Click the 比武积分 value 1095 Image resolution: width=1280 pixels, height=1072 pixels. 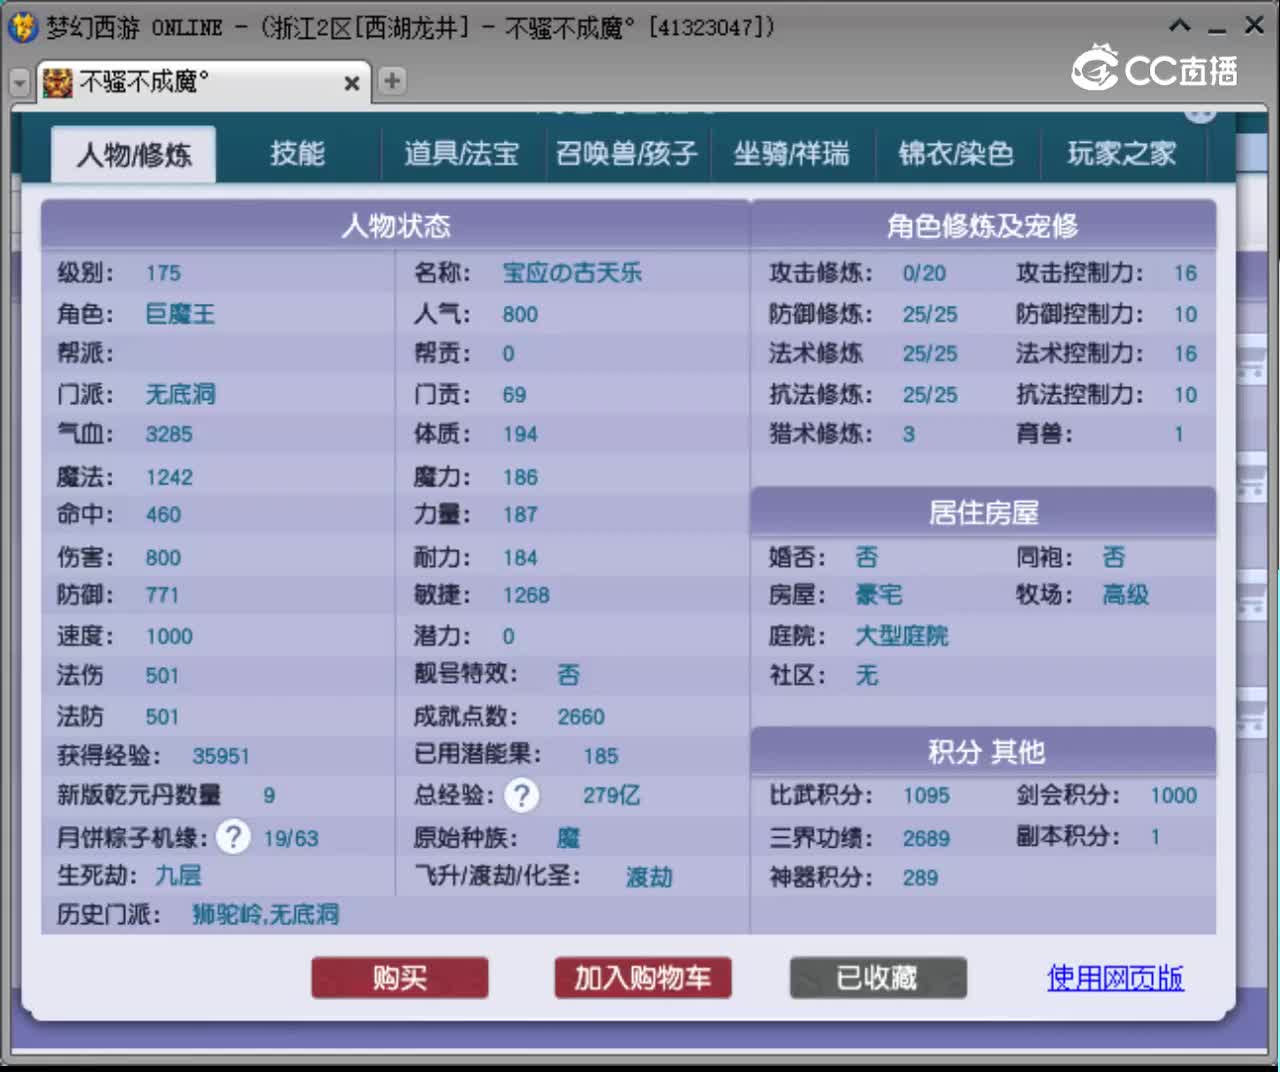[x=926, y=795]
